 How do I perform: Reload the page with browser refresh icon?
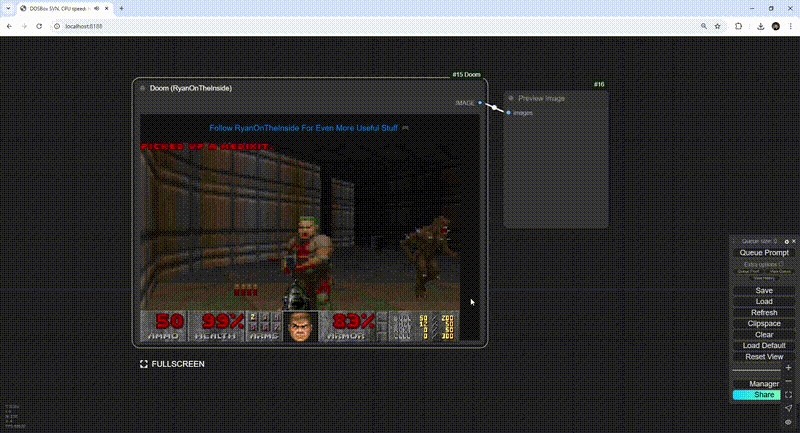click(x=39, y=26)
